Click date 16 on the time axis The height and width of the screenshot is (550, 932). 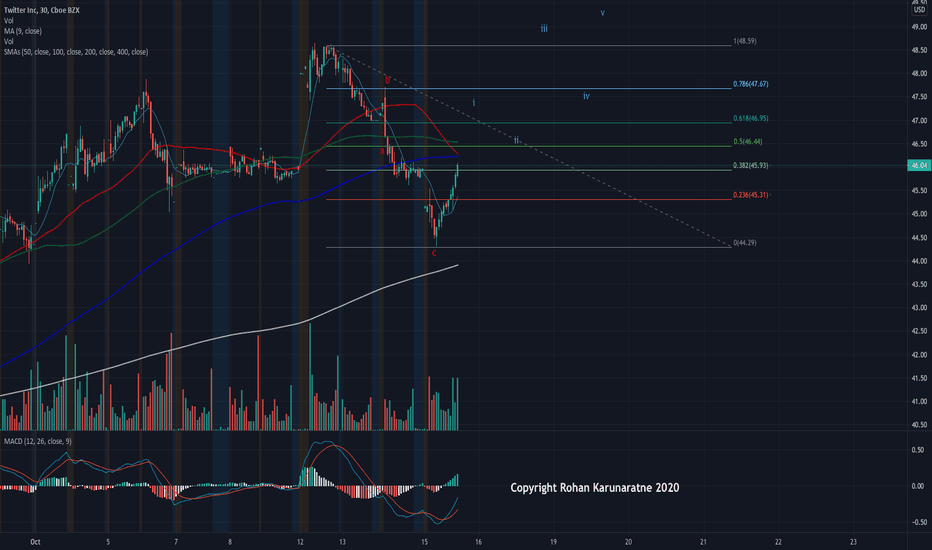point(478,542)
